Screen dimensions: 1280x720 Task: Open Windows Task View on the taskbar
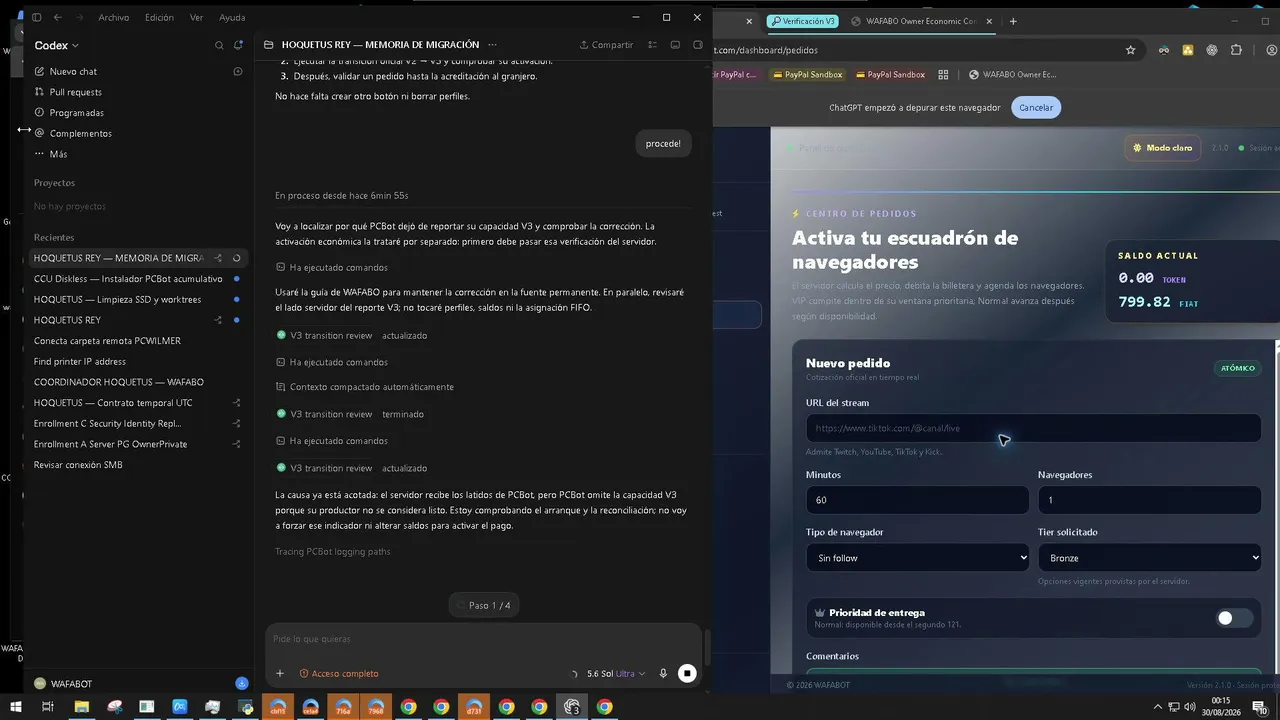(47, 707)
